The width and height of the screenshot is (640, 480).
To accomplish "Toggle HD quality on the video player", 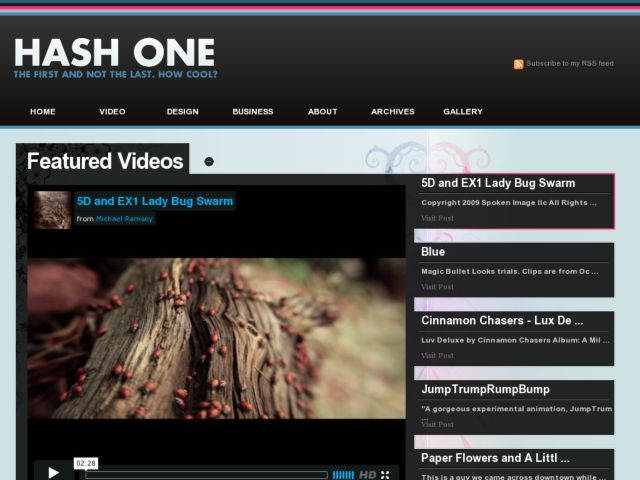I will [367, 475].
